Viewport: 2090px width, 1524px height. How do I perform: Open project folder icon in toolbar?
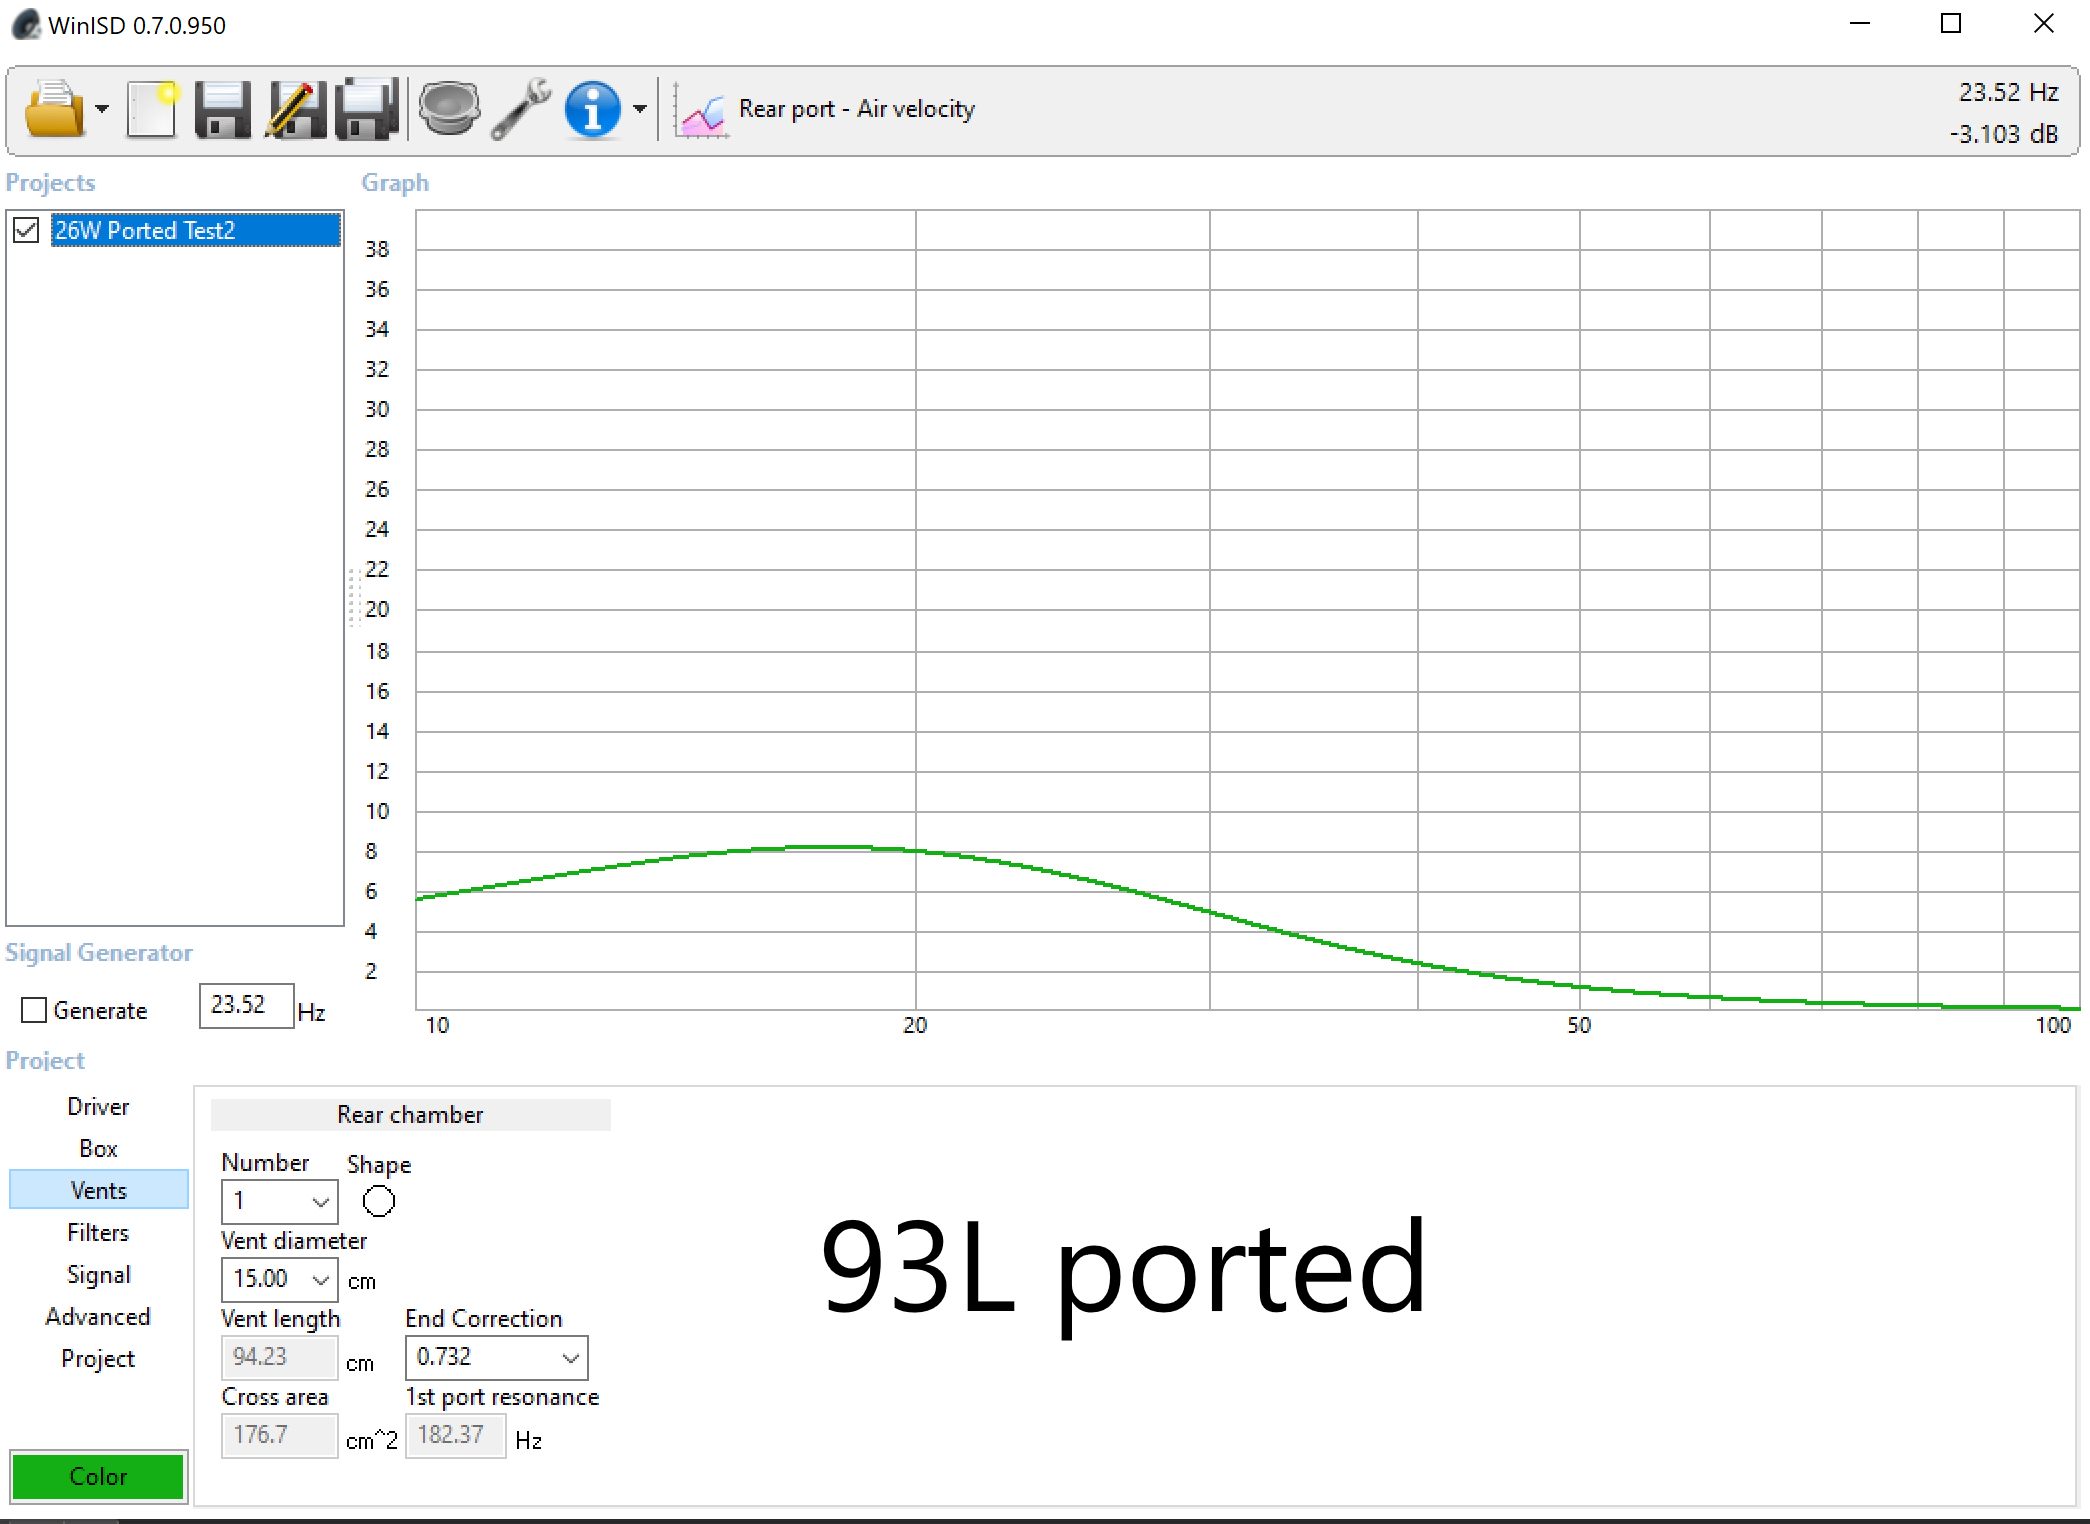pos(55,108)
